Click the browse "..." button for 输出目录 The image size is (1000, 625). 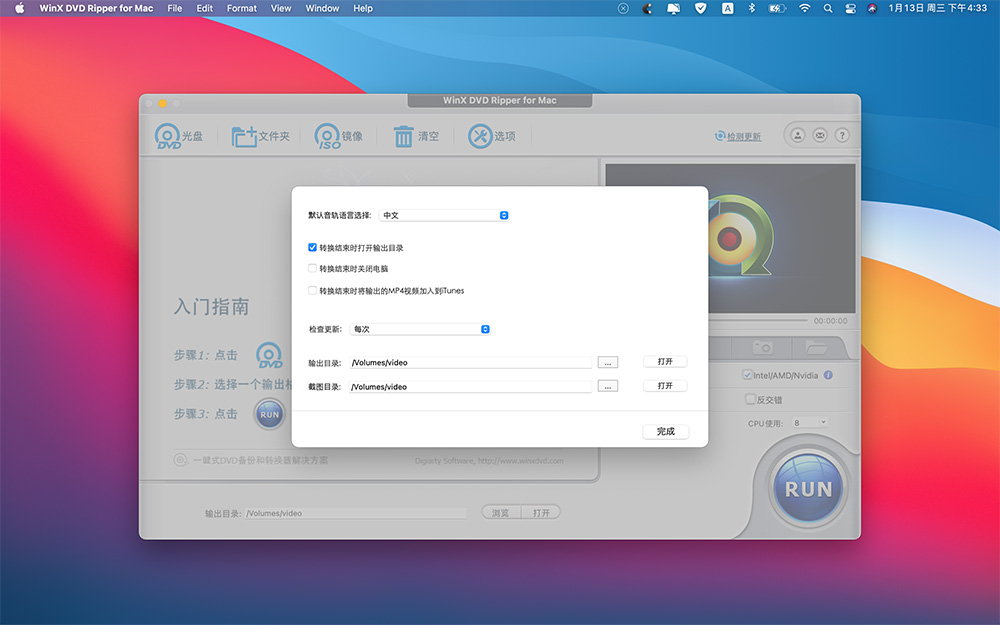point(608,362)
